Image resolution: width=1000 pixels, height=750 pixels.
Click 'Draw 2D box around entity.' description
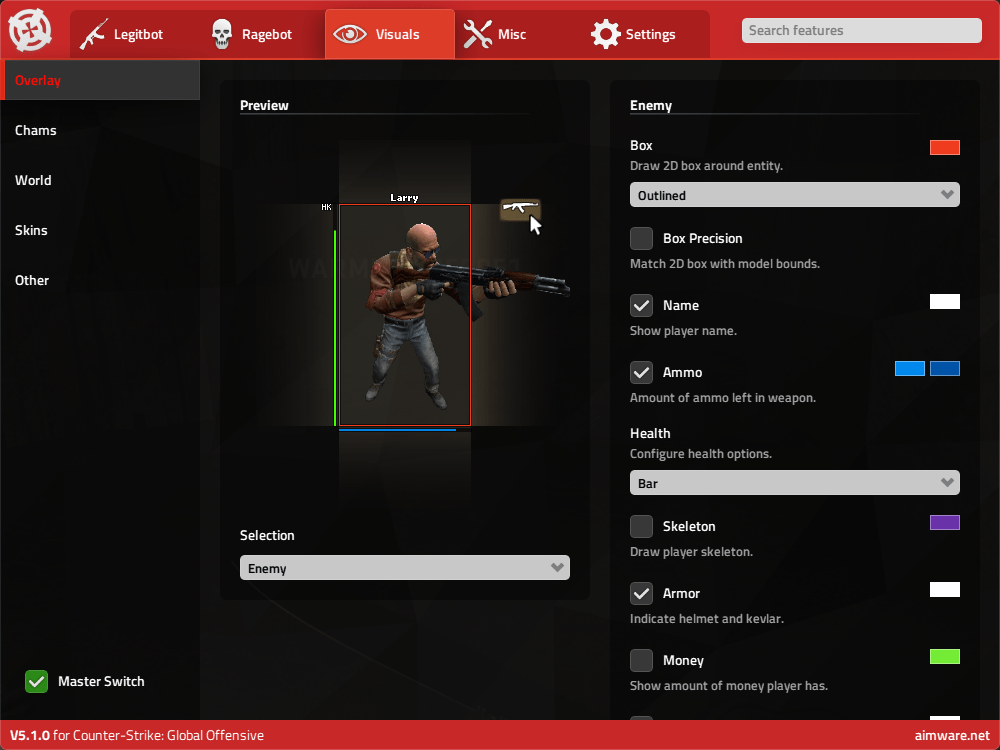point(706,166)
